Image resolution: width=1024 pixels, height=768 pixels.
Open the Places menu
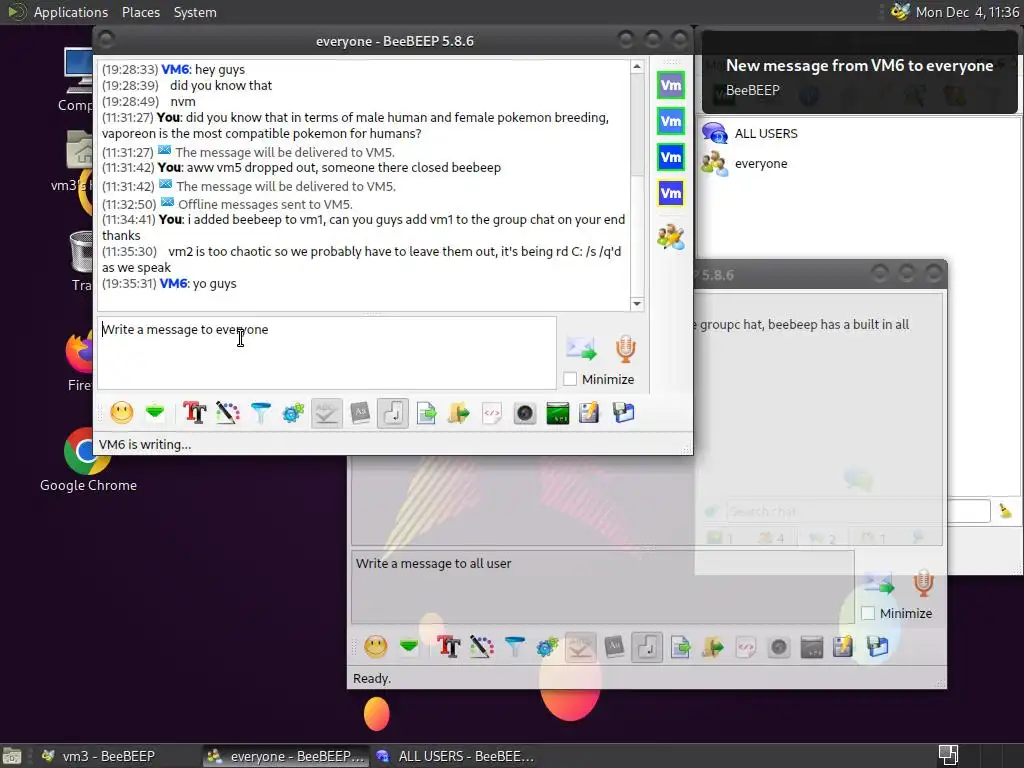(x=140, y=12)
